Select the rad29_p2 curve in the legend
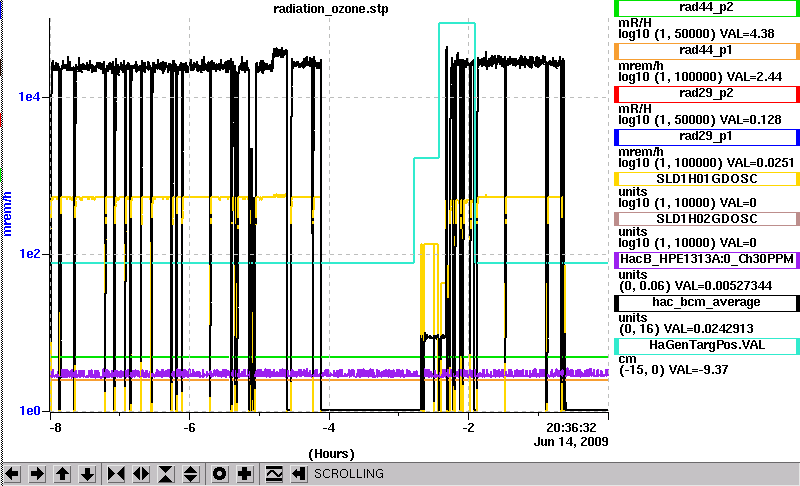 point(707,94)
